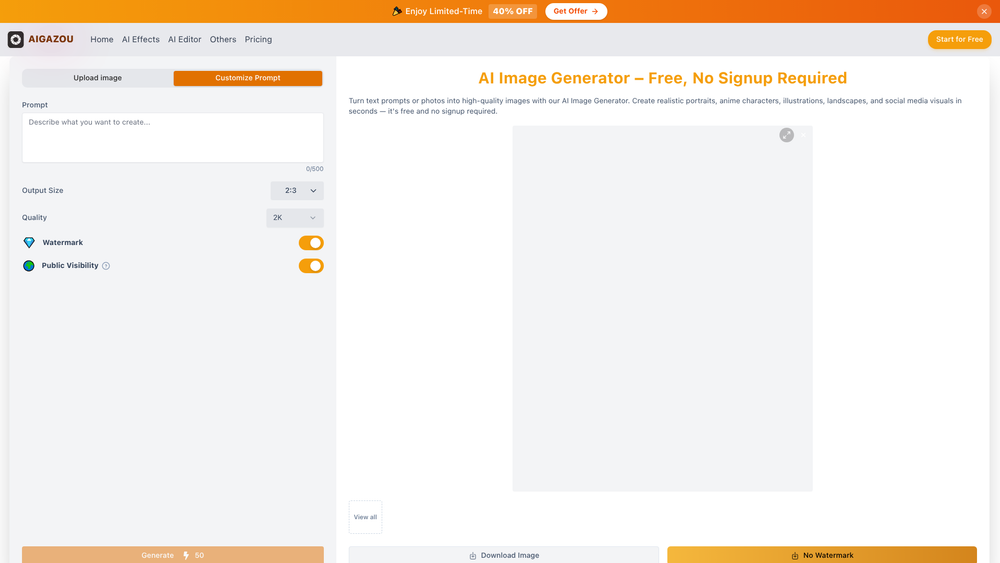Viewport: 1000px width, 563px height.
Task: Click the globe icon beside Public Visibility
Action: coord(29,266)
